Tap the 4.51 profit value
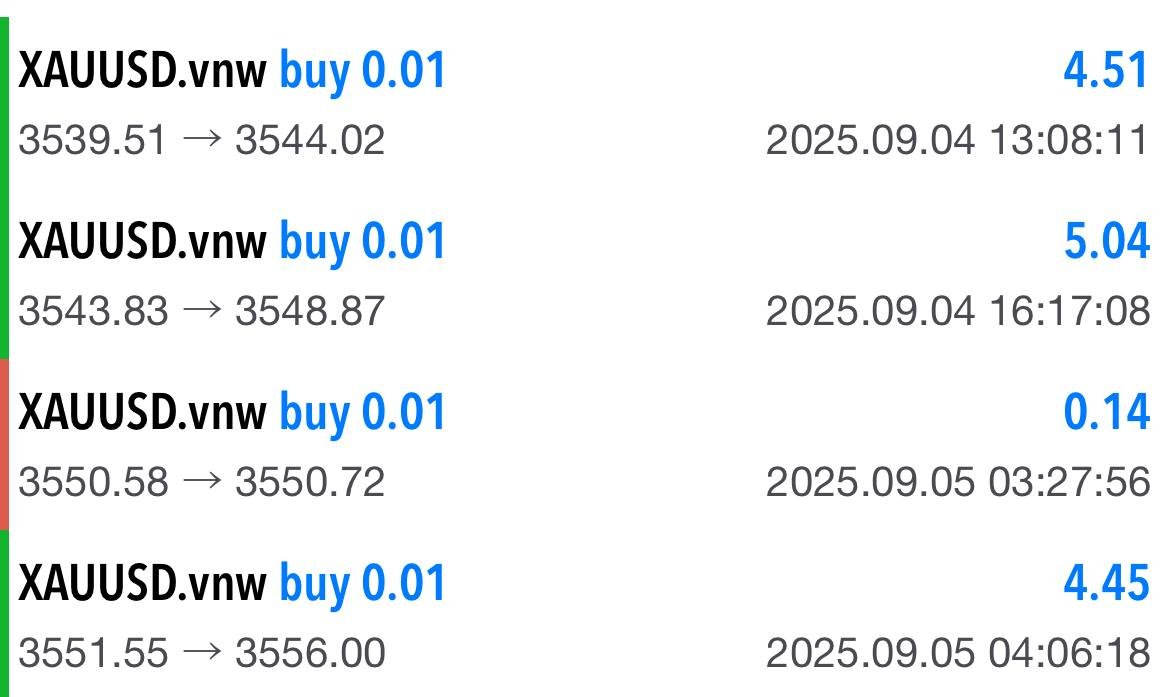Screen dimensions: 1170x697 click(1105, 72)
